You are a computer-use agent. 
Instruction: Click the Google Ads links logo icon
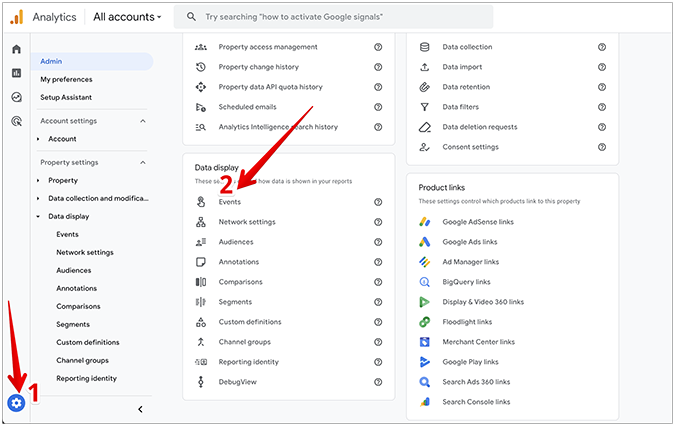(x=424, y=242)
